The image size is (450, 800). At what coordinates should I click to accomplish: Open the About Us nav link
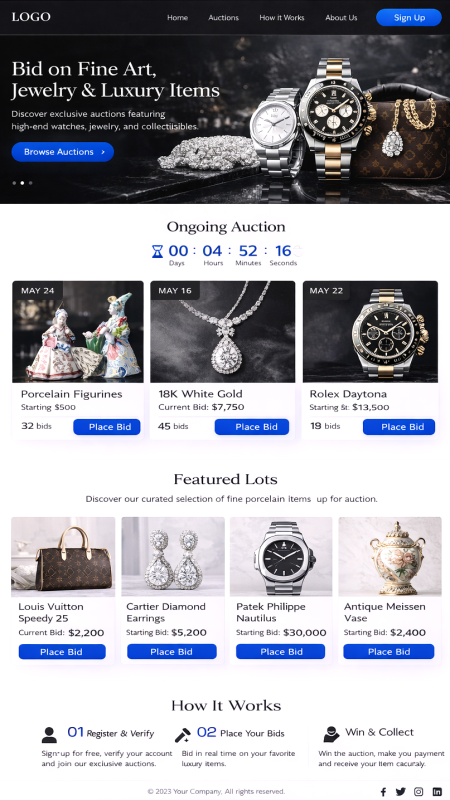coord(341,17)
